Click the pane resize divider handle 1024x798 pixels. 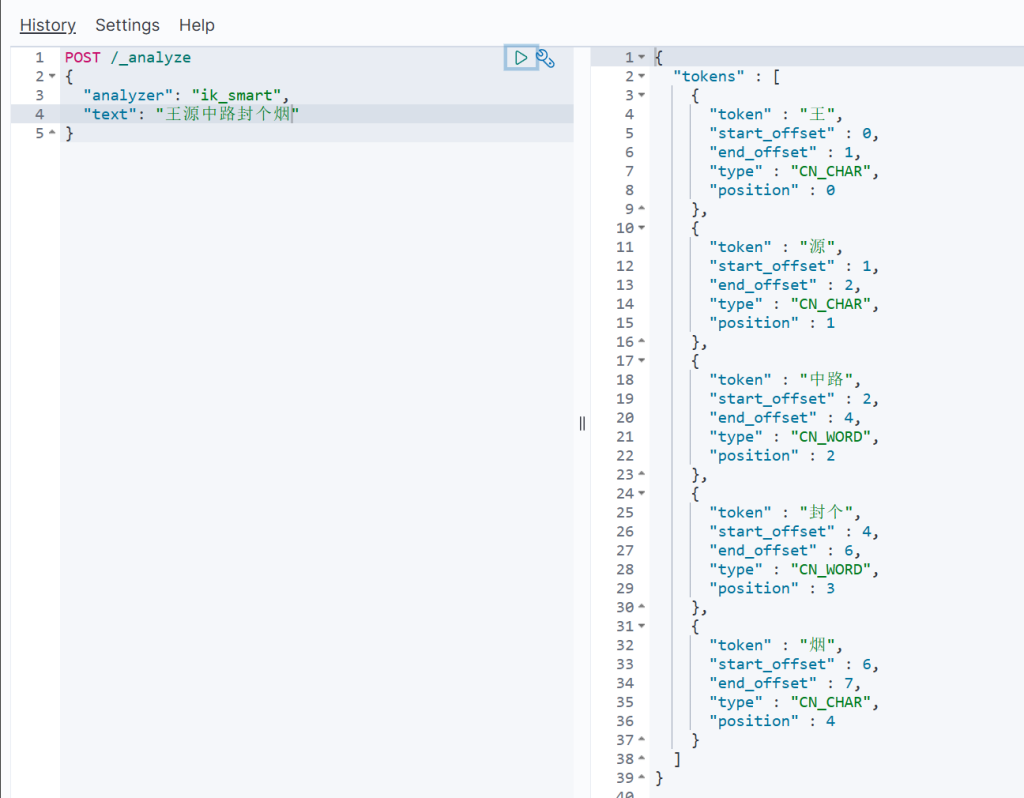pyautogui.click(x=582, y=423)
